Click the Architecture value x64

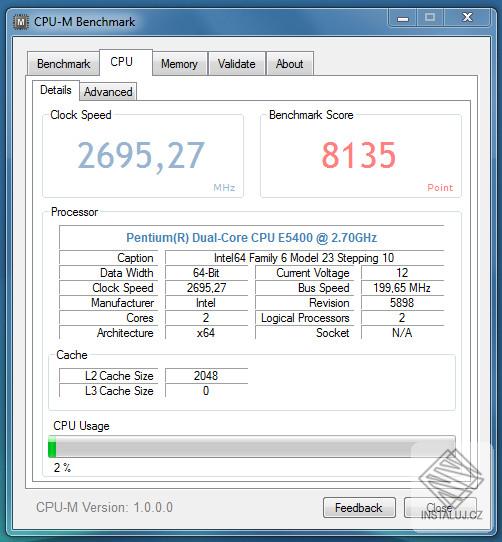(x=206, y=333)
